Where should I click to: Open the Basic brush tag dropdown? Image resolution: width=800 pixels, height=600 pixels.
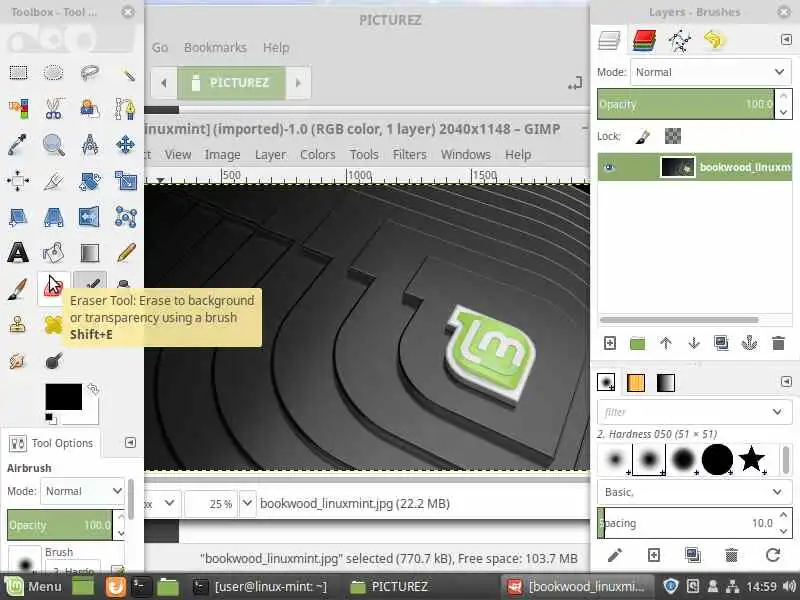pos(694,492)
